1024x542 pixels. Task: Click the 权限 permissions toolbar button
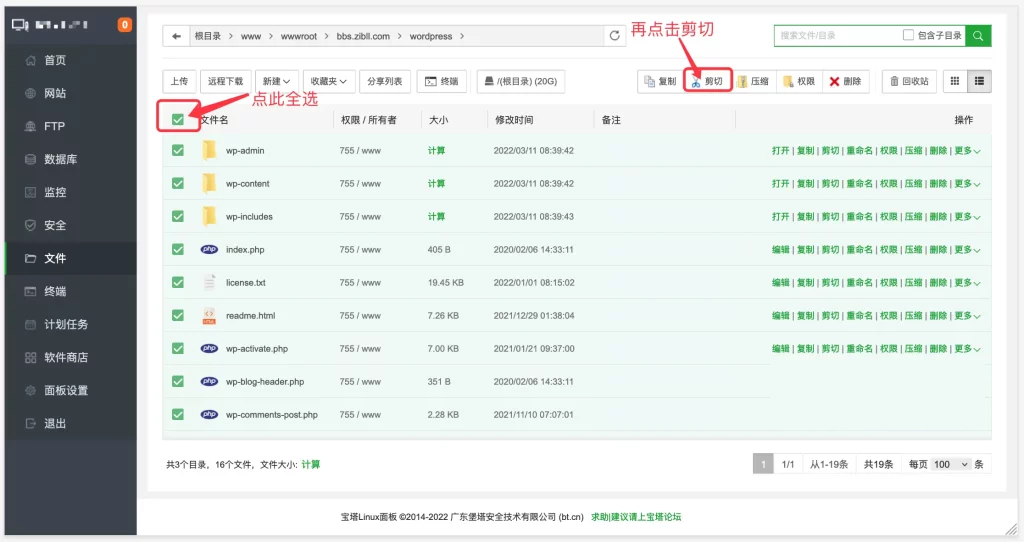tap(799, 81)
